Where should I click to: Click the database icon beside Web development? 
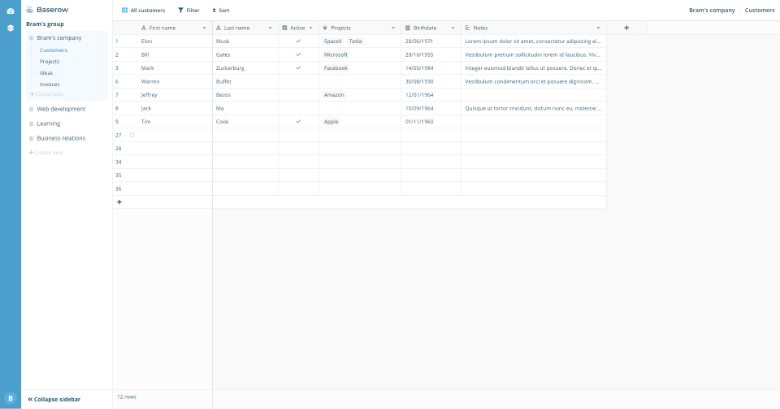pyautogui.click(x=31, y=109)
